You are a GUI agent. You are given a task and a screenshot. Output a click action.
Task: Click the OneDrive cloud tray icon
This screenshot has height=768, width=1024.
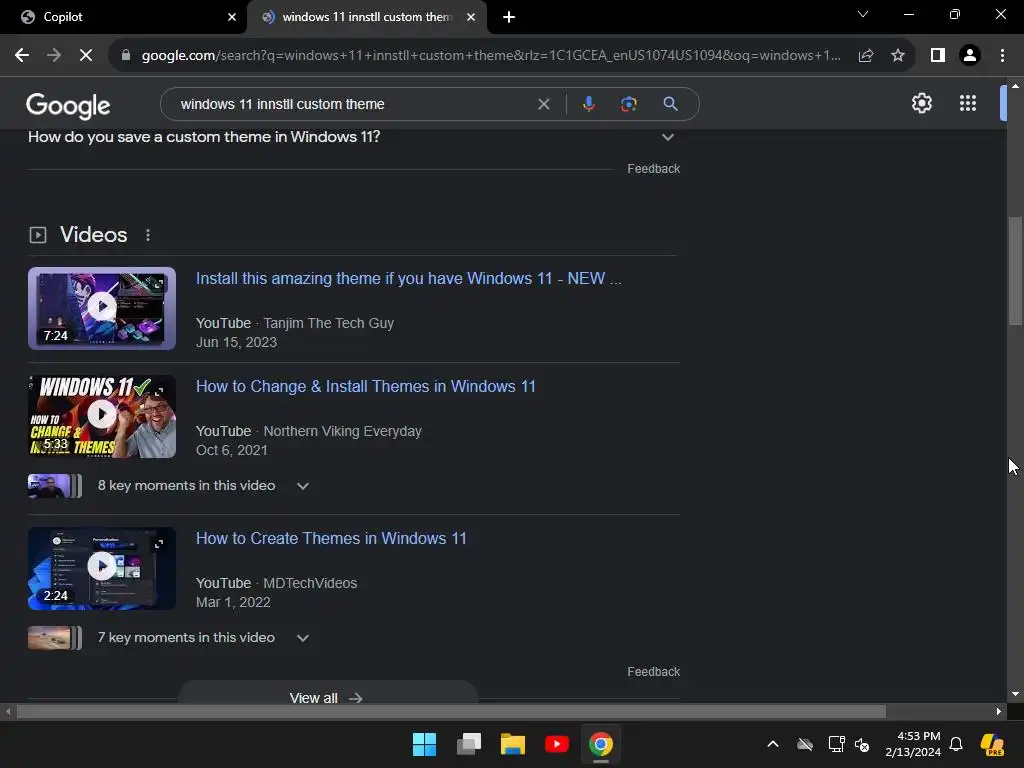(805, 744)
